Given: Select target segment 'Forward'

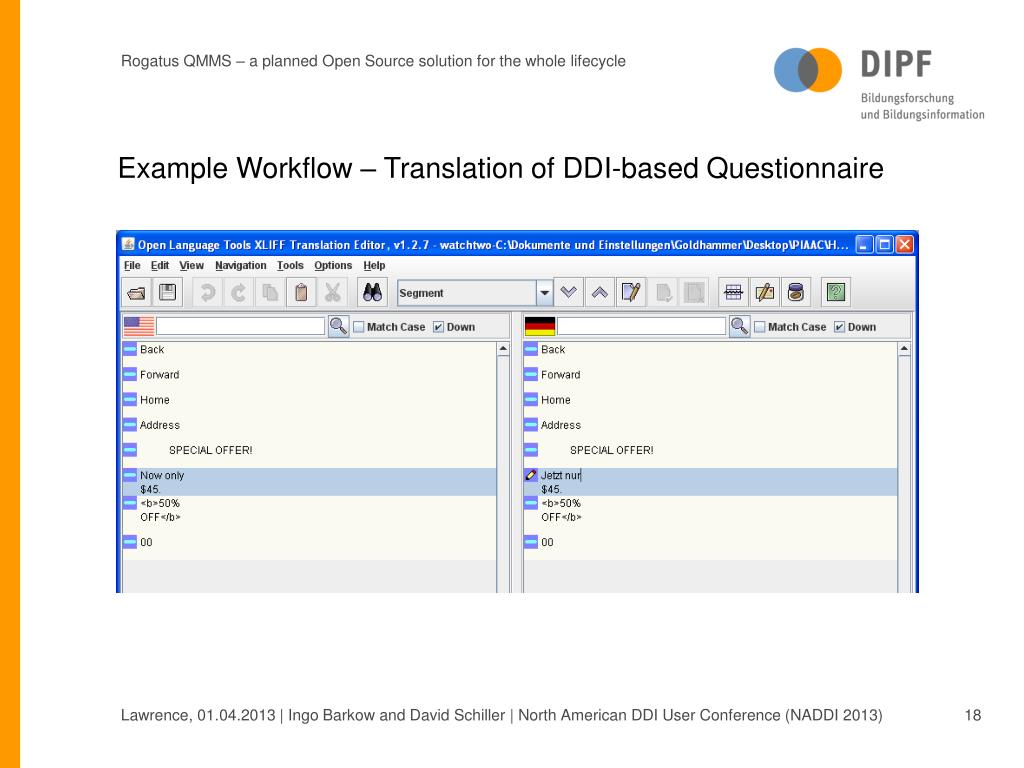Looking at the screenshot, I should coord(560,375).
